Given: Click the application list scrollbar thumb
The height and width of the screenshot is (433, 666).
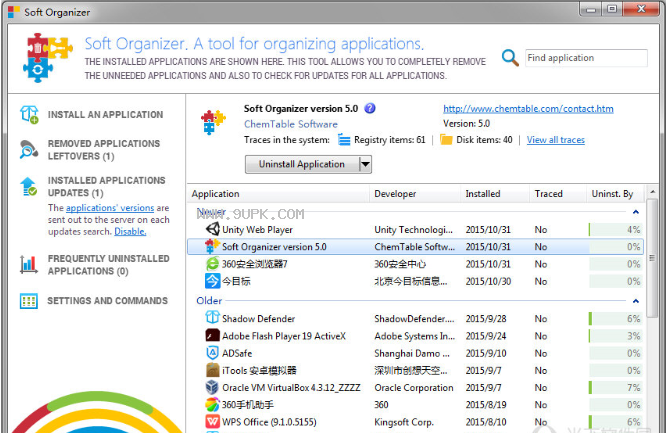Looking at the screenshot, I should pyautogui.click(x=652, y=258).
